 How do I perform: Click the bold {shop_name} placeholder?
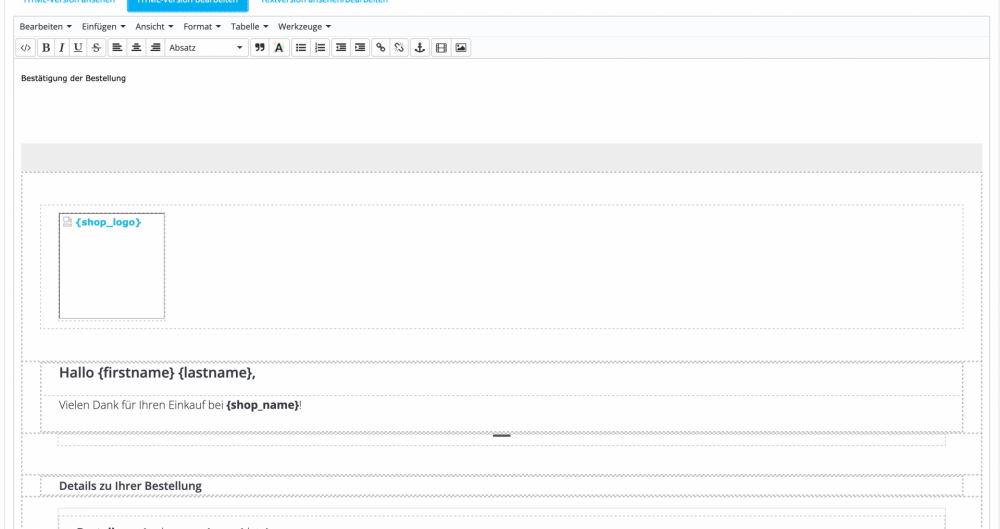263,405
